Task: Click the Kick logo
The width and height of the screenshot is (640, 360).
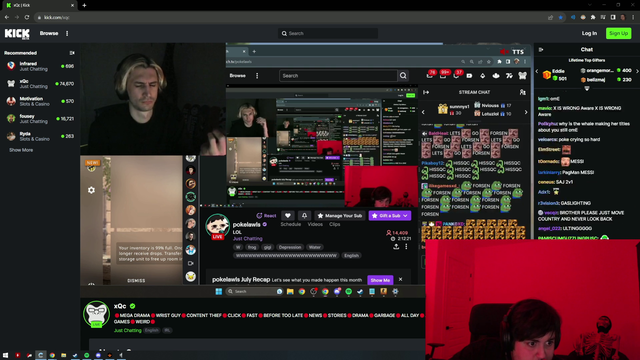Action: (x=17, y=33)
